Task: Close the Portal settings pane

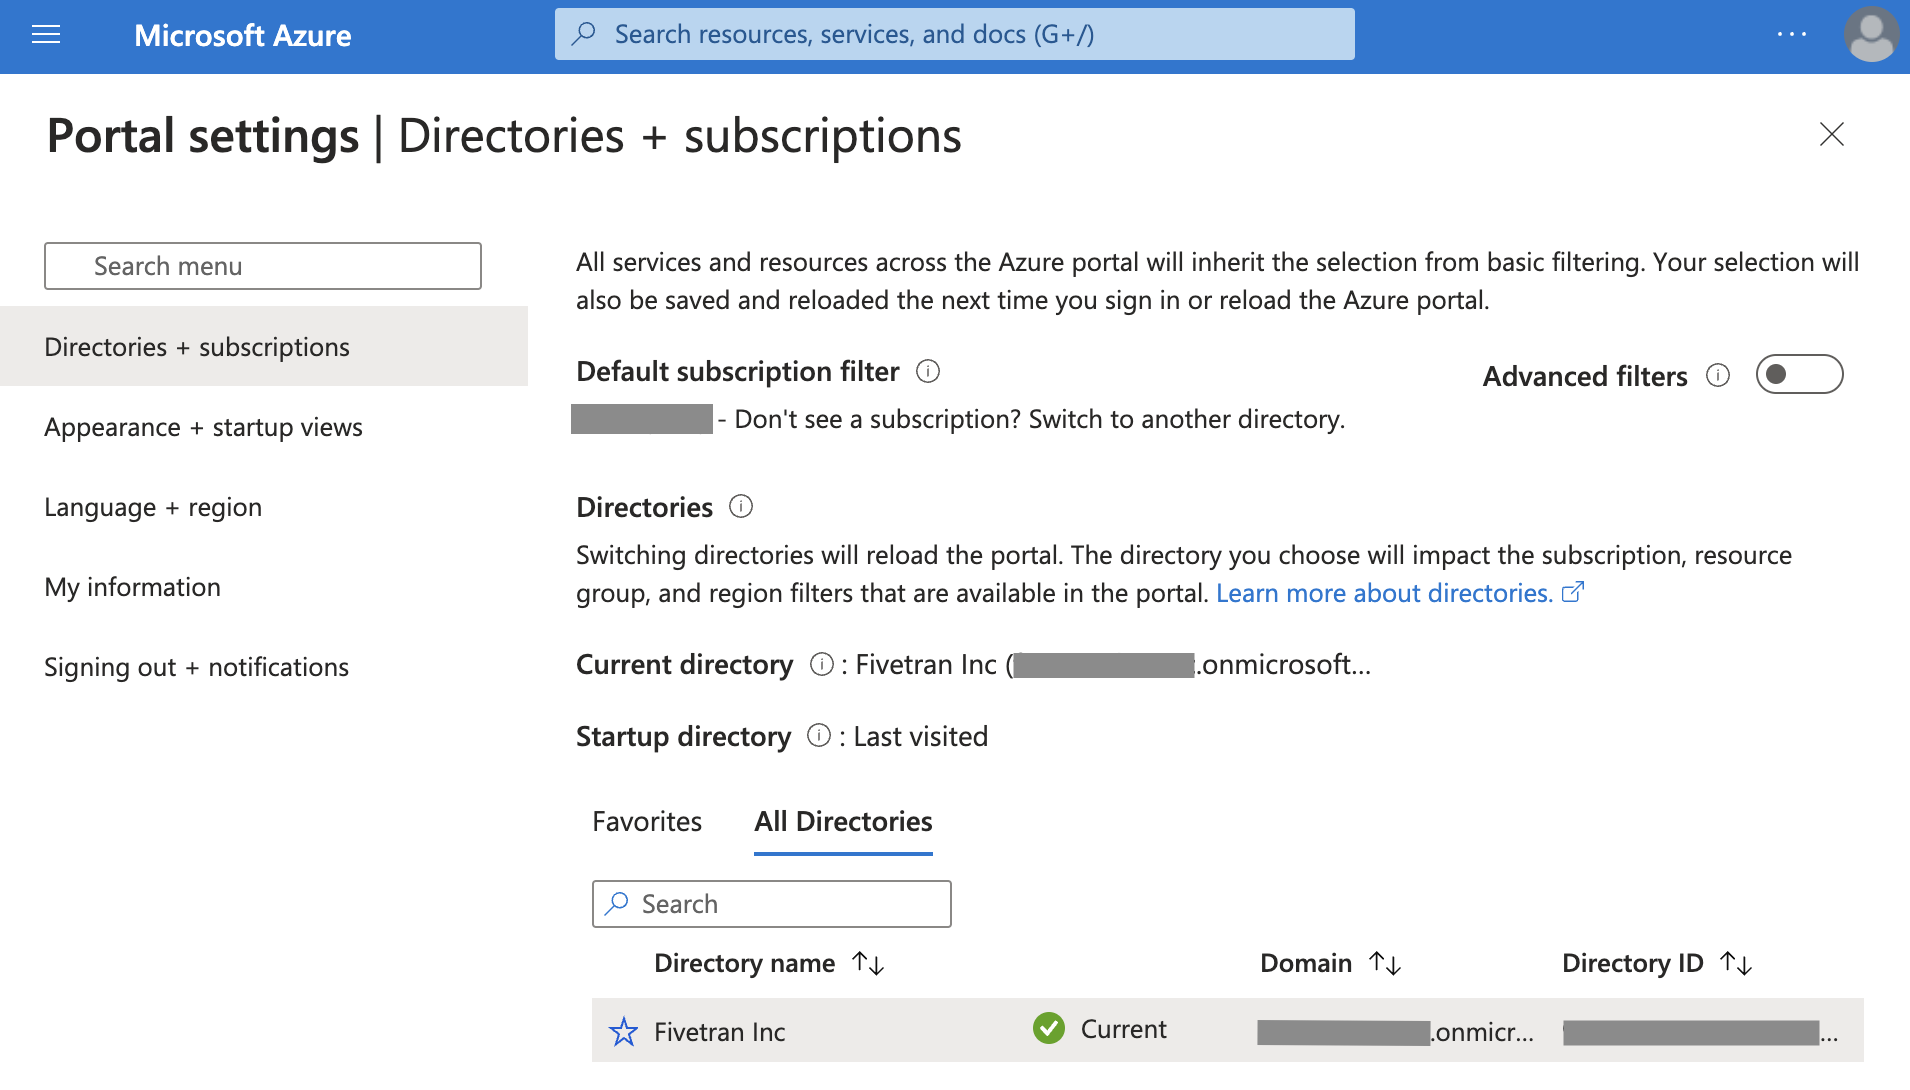Action: [1831, 134]
